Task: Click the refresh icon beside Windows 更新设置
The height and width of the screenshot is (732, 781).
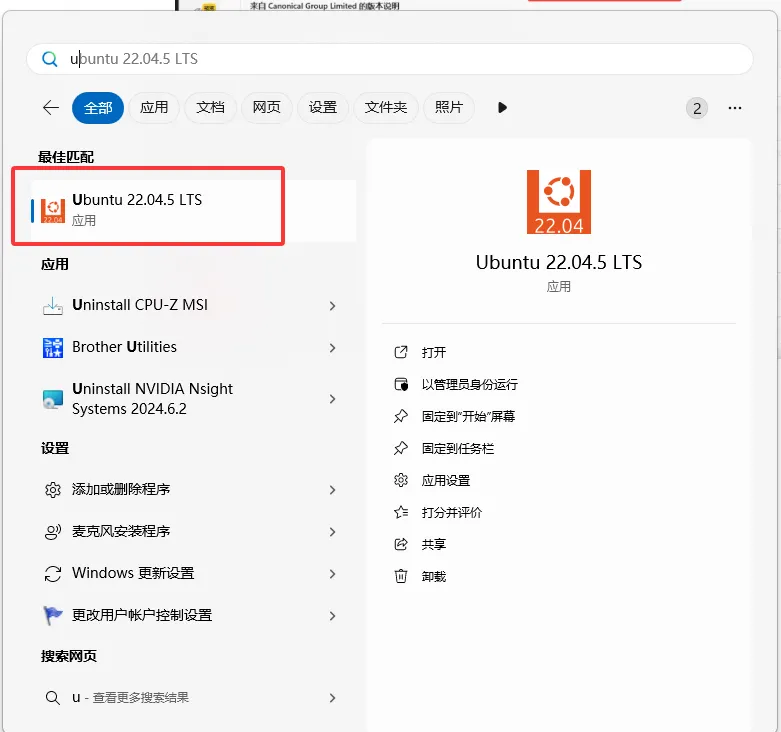Action: pyautogui.click(x=53, y=574)
